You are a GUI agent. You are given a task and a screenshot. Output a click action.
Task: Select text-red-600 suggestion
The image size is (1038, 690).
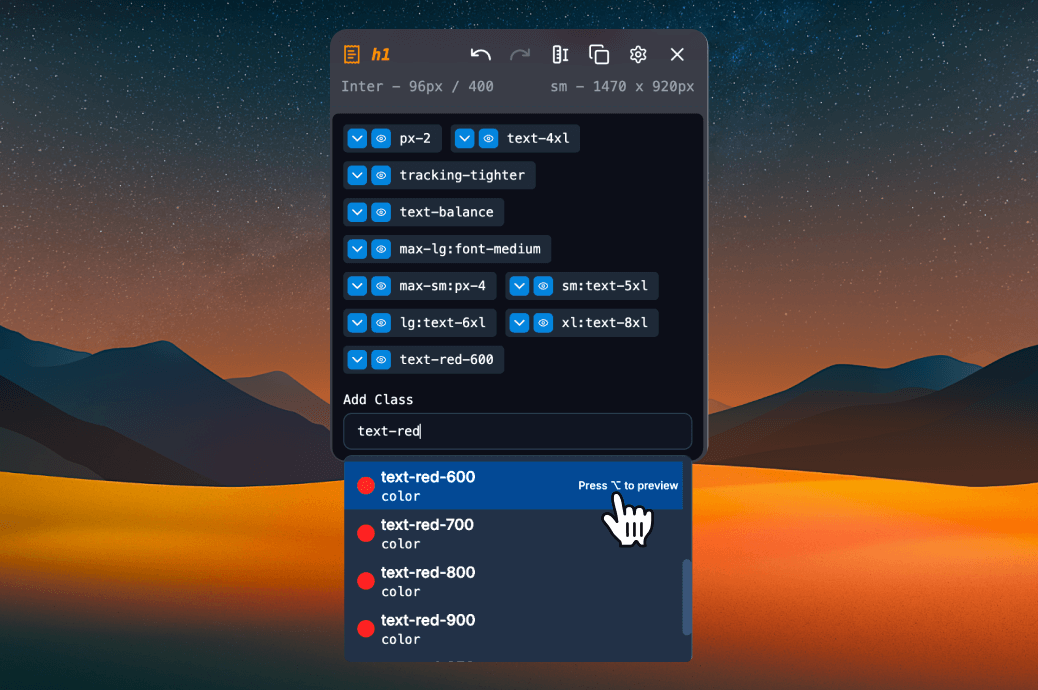514,486
